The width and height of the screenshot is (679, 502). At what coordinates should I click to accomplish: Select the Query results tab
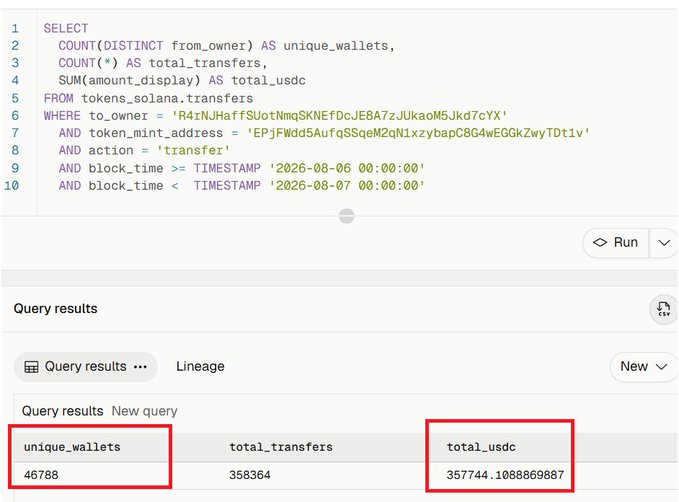tap(86, 366)
